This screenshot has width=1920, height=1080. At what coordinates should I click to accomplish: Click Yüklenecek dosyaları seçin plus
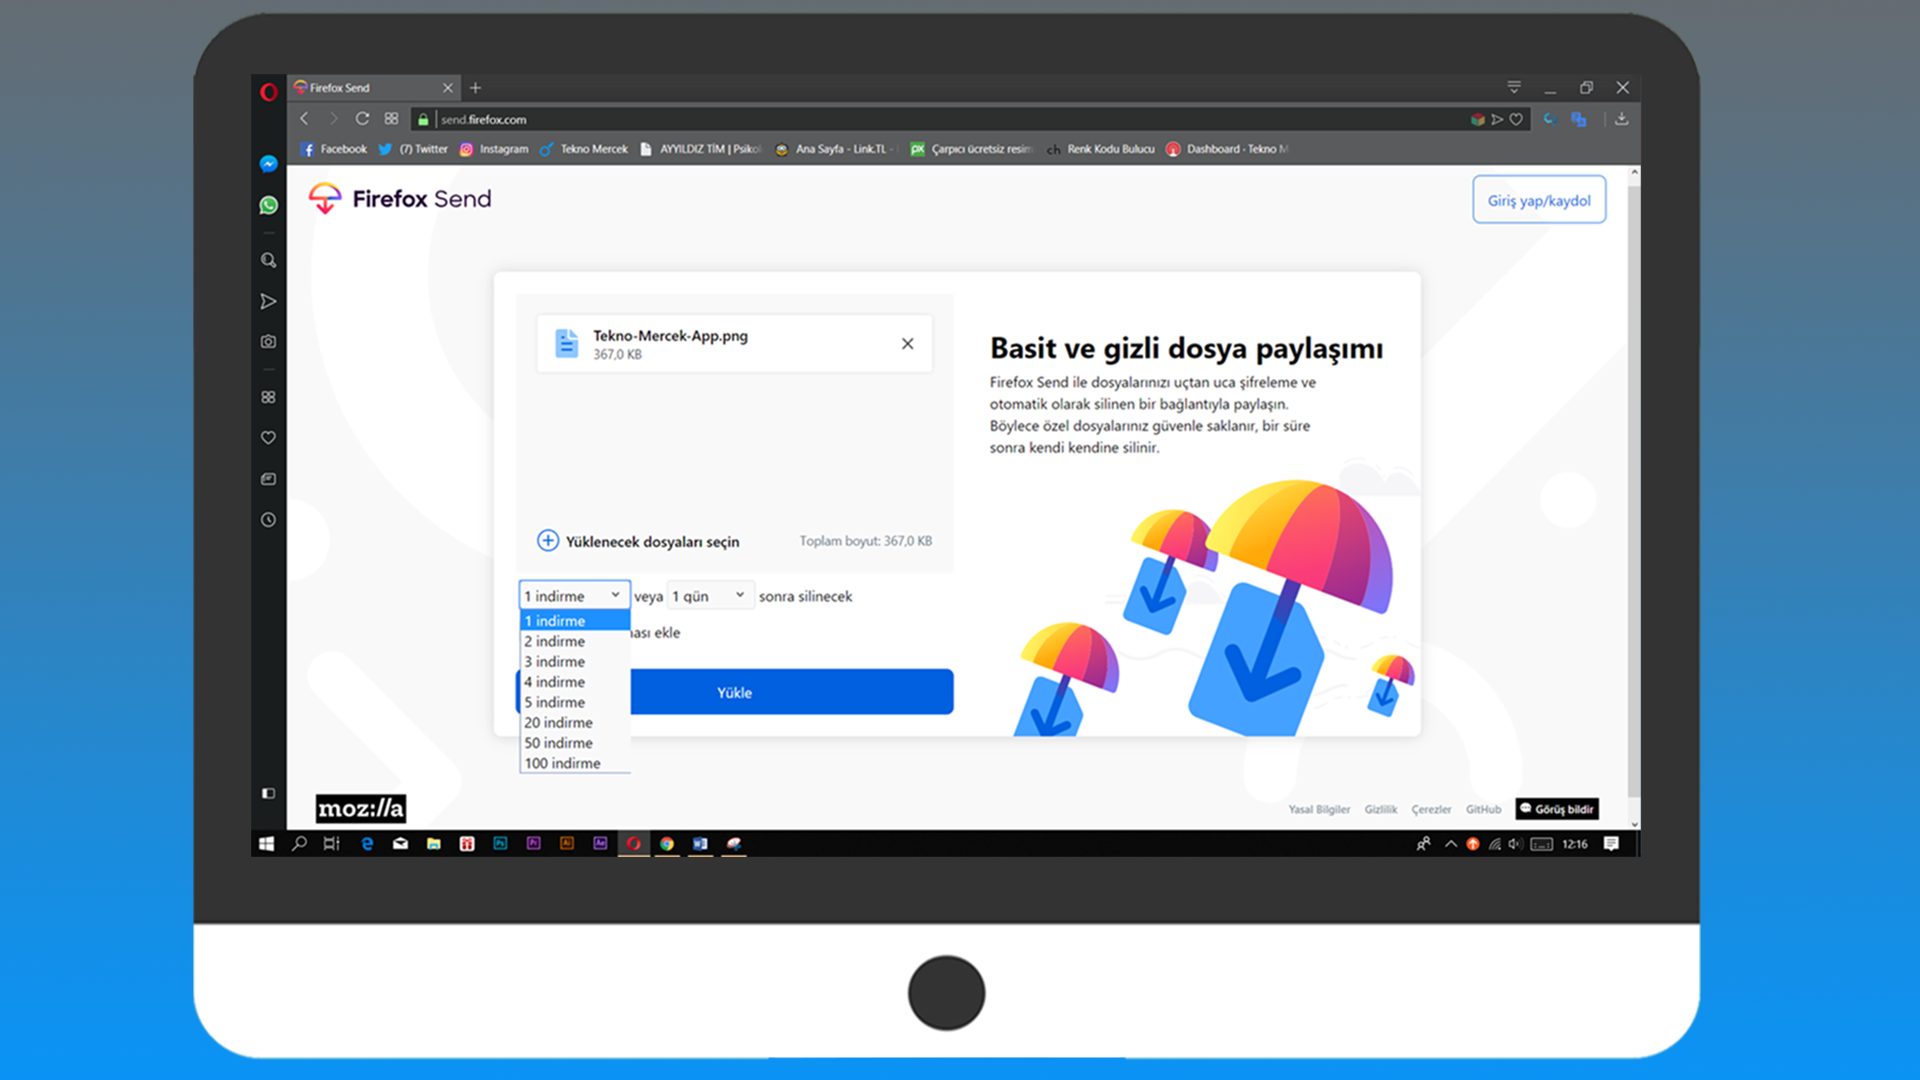pyautogui.click(x=548, y=541)
